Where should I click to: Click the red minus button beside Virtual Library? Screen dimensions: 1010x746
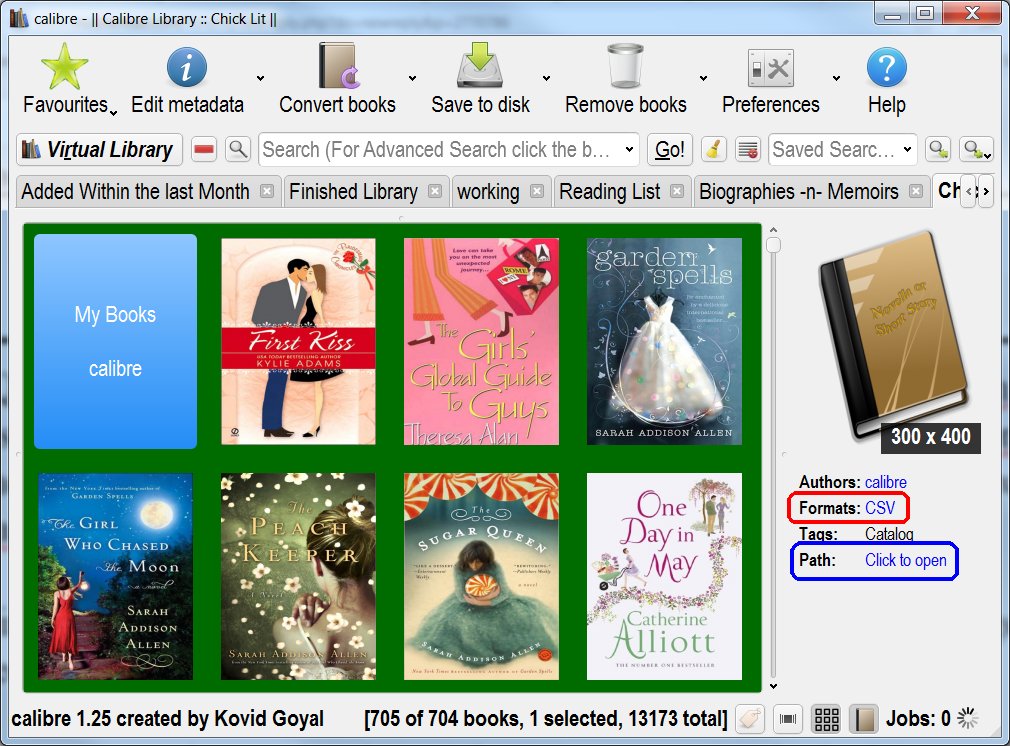[204, 149]
